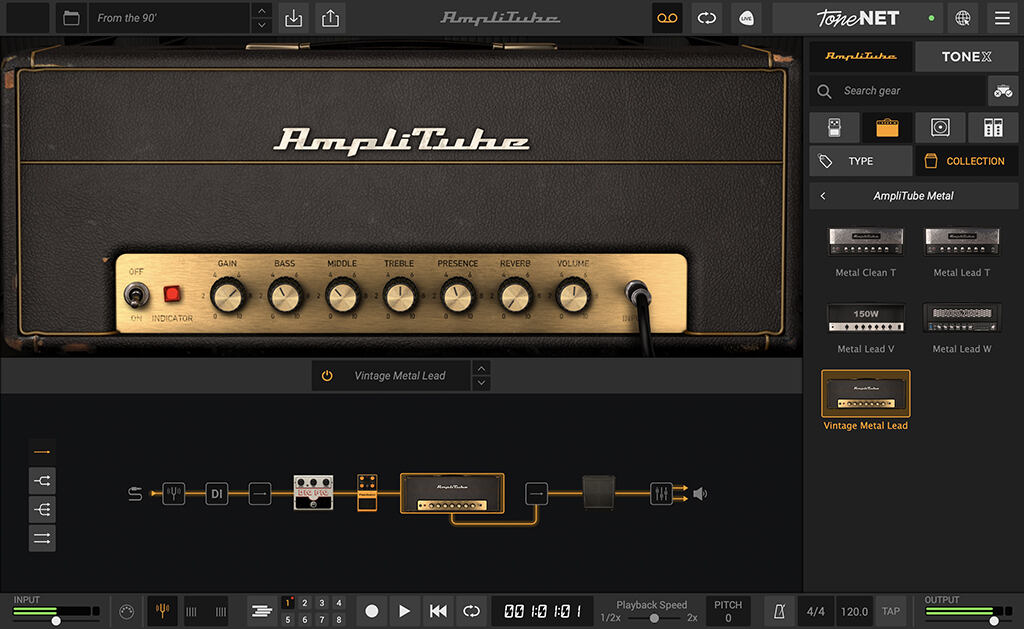Image resolution: width=1024 pixels, height=629 pixels.
Task: Adjust the Playback Speed slider
Action: [x=652, y=614]
